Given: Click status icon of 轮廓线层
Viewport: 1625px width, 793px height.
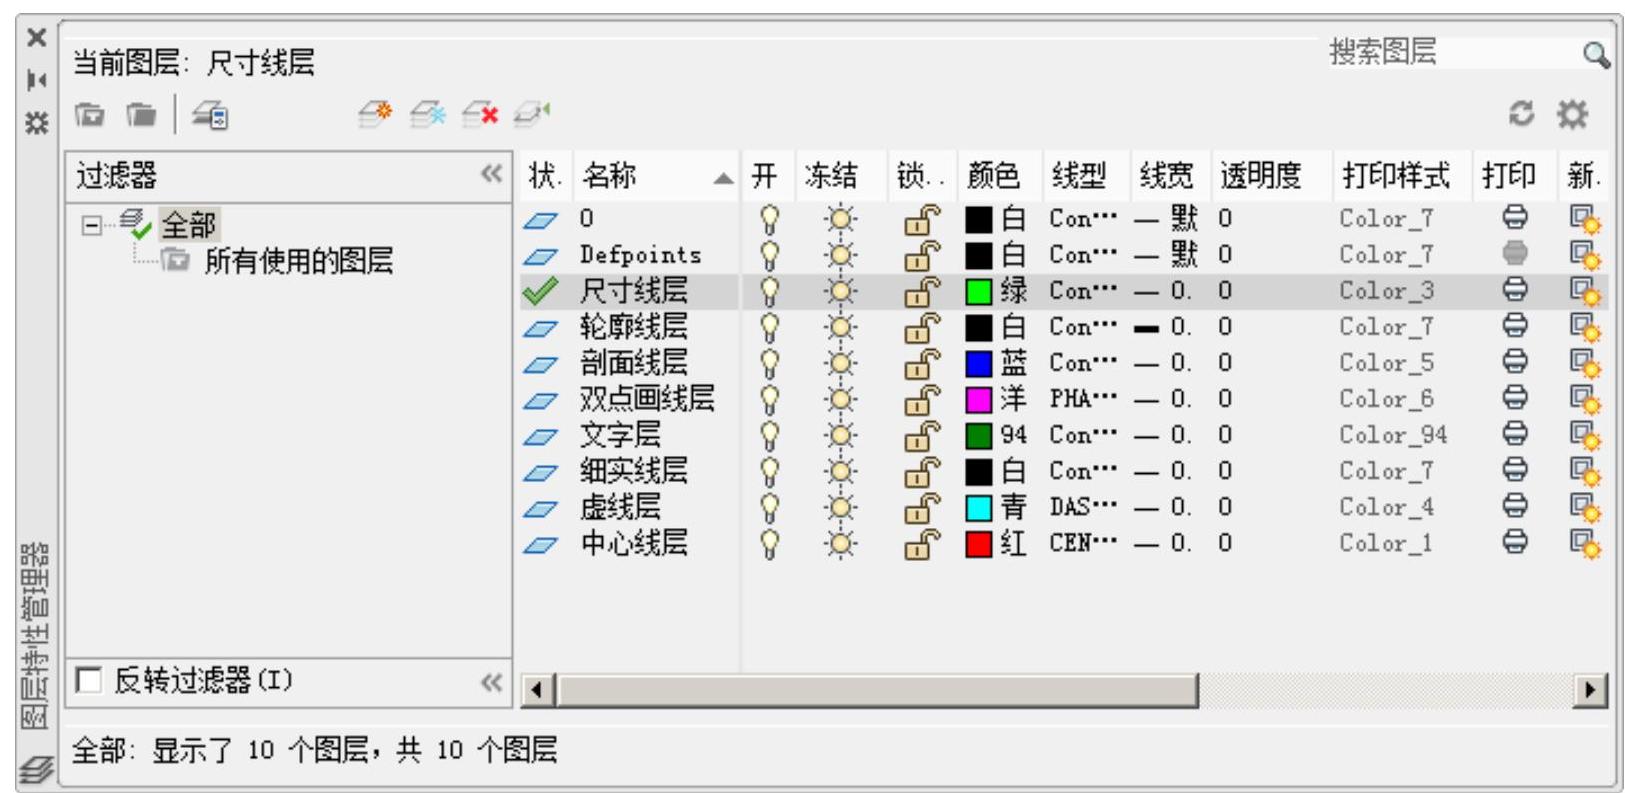Looking at the screenshot, I should pos(540,328).
